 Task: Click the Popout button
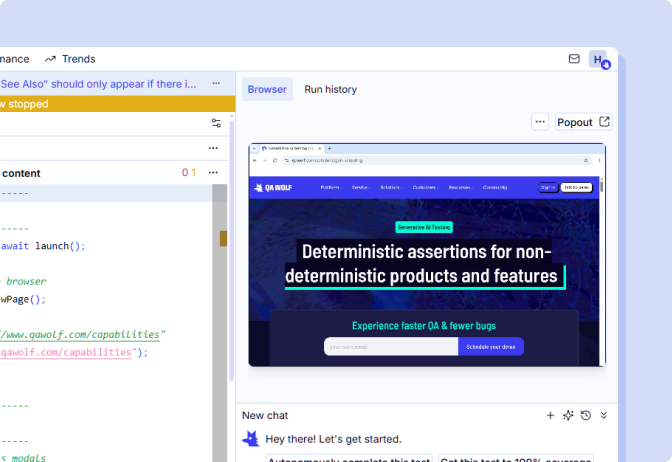(583, 122)
